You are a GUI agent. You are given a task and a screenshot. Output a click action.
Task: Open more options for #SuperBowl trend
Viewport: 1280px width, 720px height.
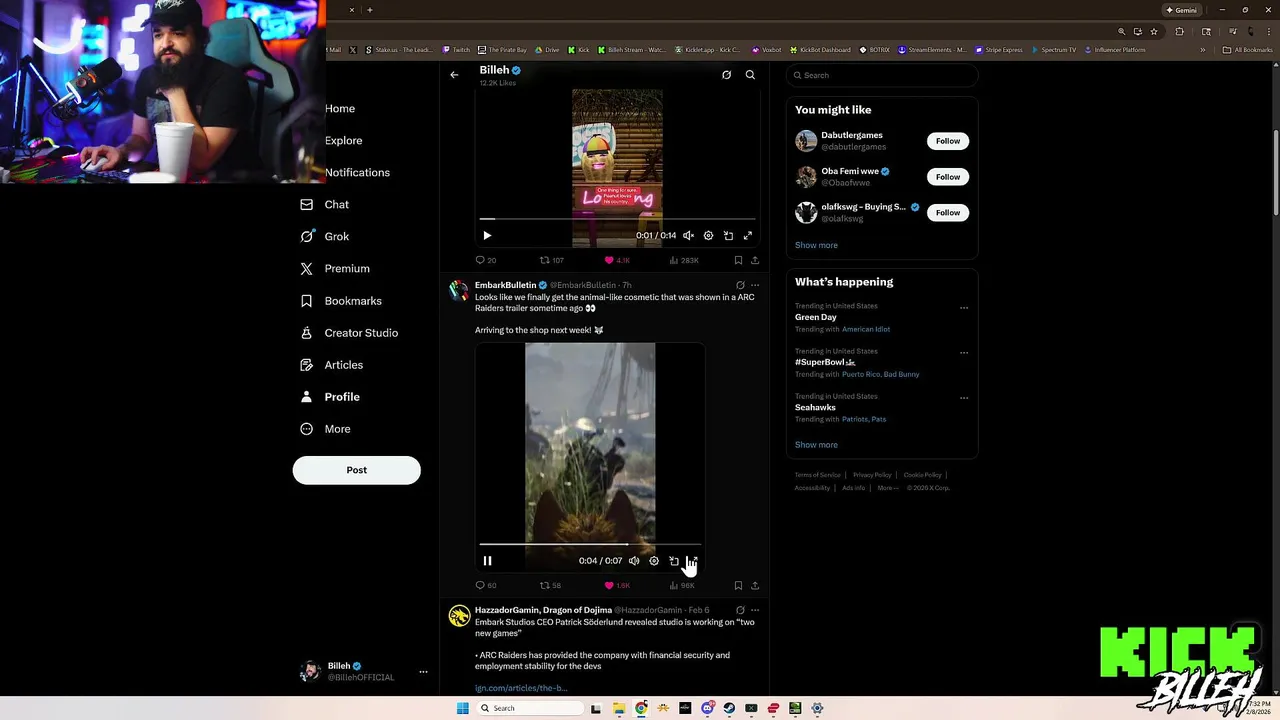tap(964, 353)
